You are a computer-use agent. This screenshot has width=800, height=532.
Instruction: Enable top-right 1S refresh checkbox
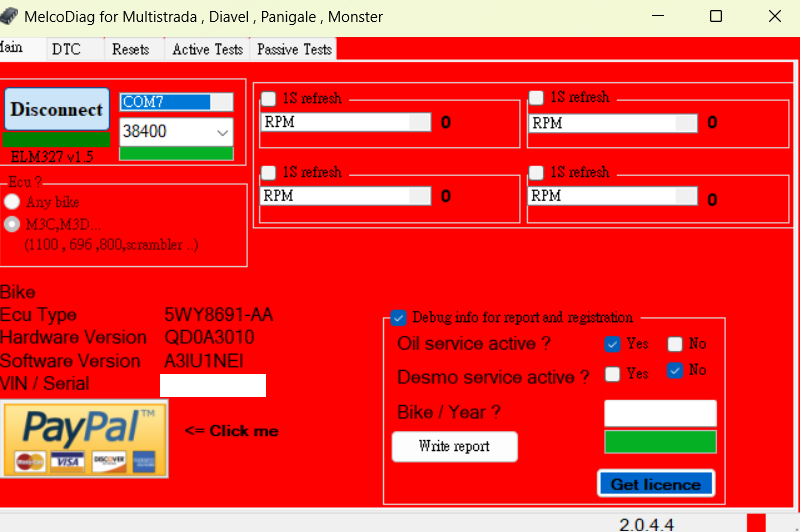click(x=536, y=97)
